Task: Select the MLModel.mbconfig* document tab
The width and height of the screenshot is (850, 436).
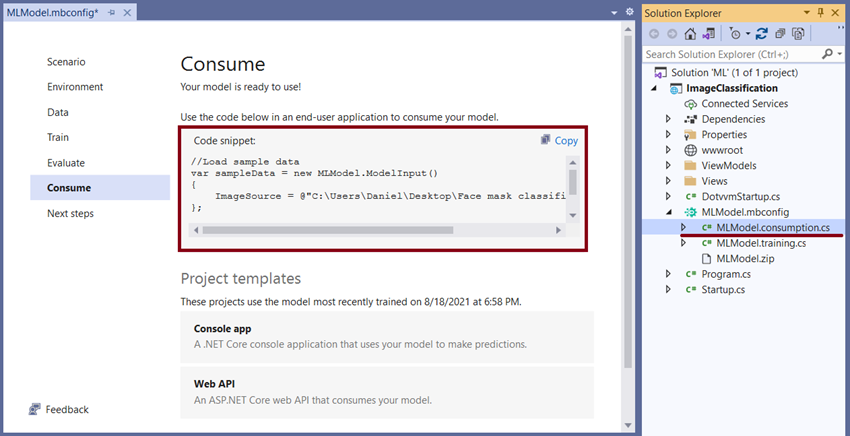Action: pos(53,12)
